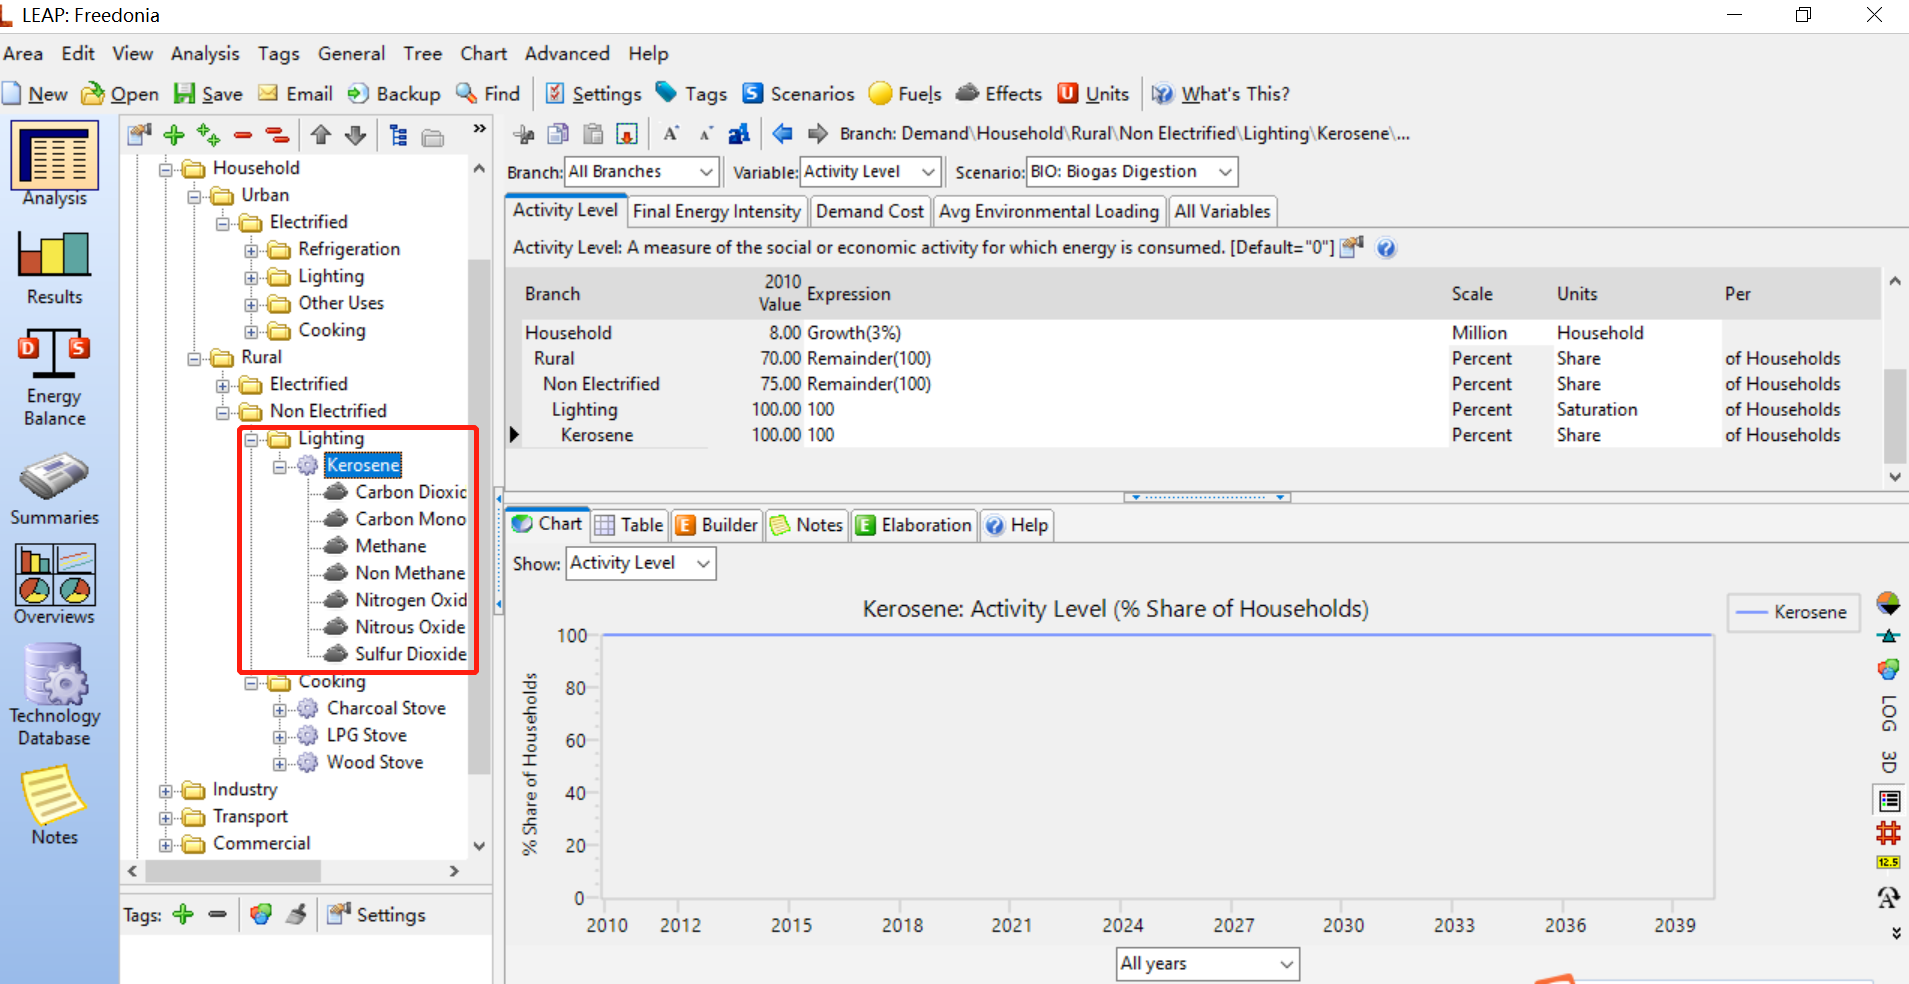Click the Scenarios toolbar button
1909x984 pixels.
[x=799, y=94]
